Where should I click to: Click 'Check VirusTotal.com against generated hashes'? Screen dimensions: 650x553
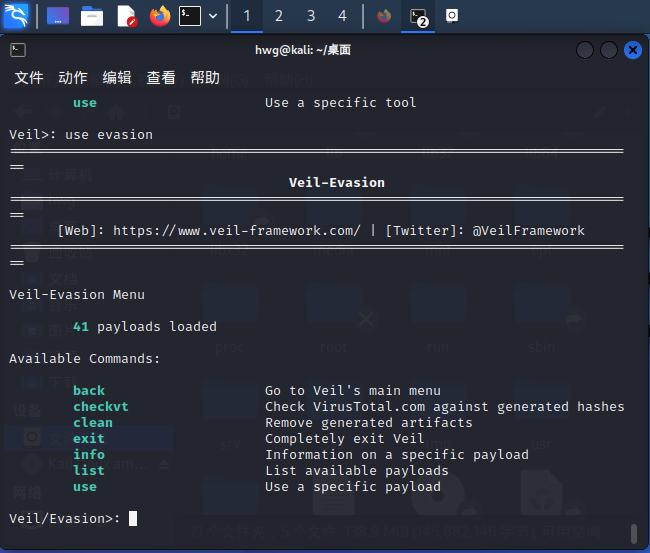pyautogui.click(x=445, y=407)
